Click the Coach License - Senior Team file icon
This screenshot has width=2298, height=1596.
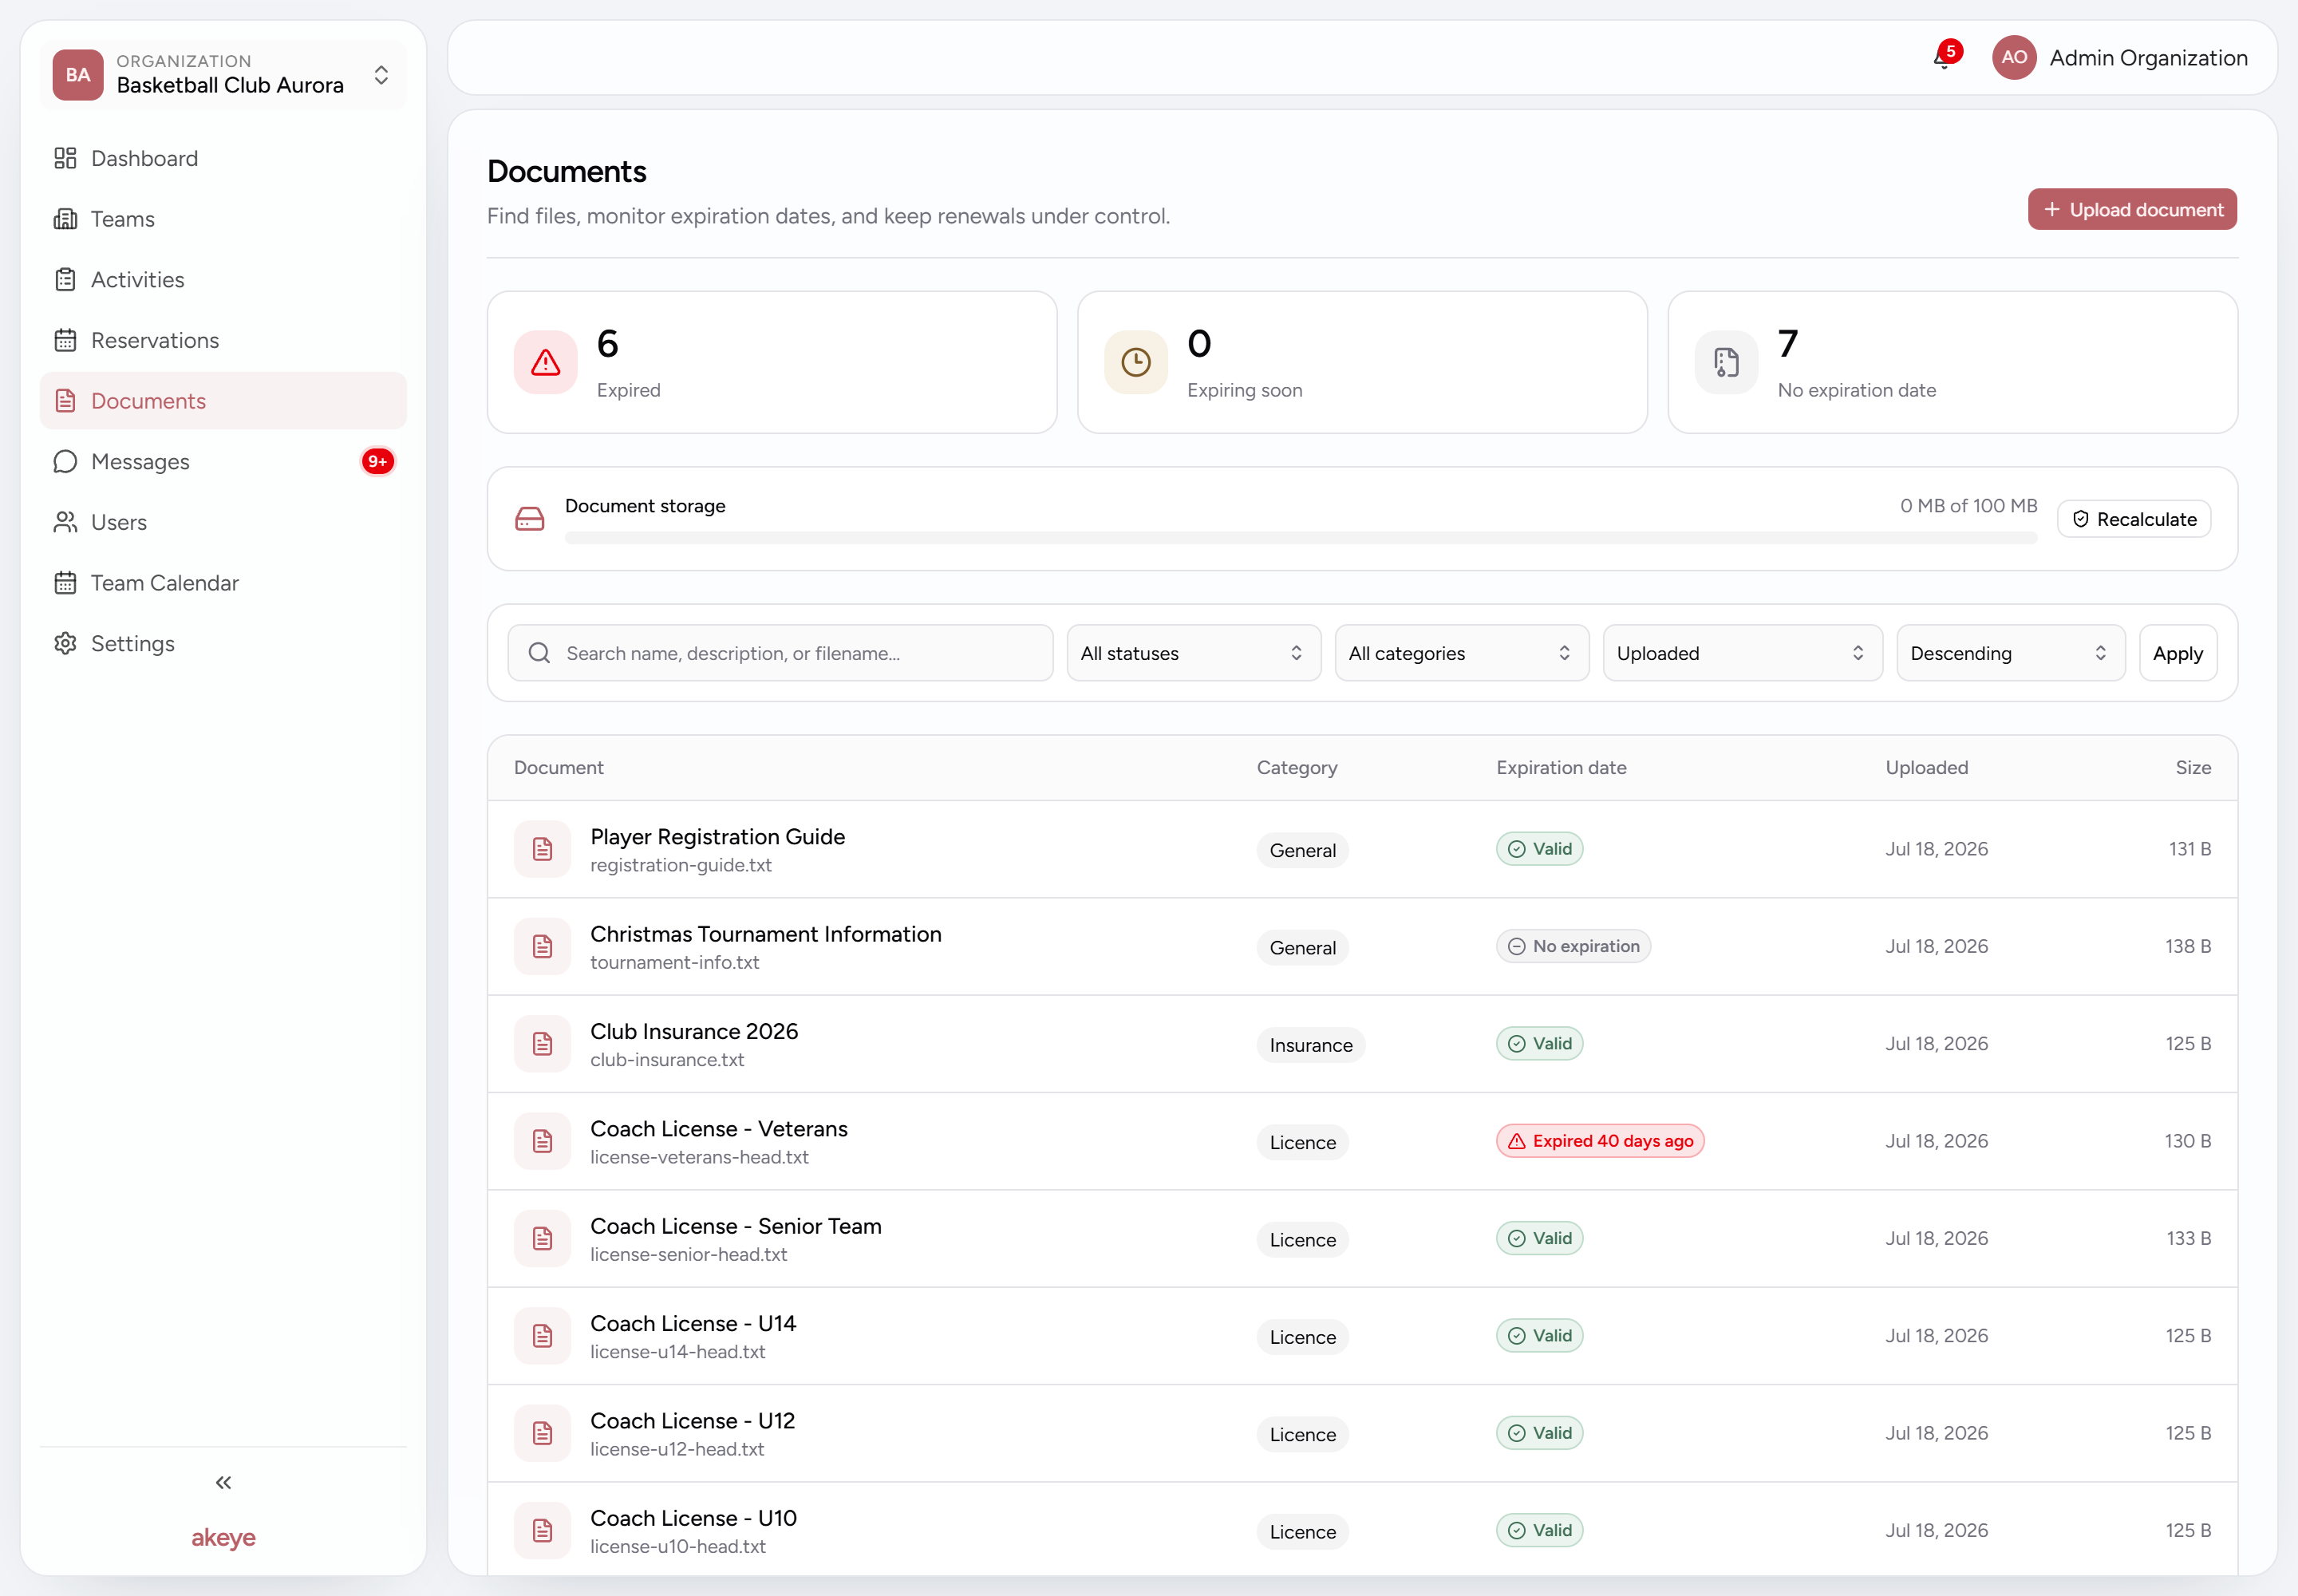542,1238
